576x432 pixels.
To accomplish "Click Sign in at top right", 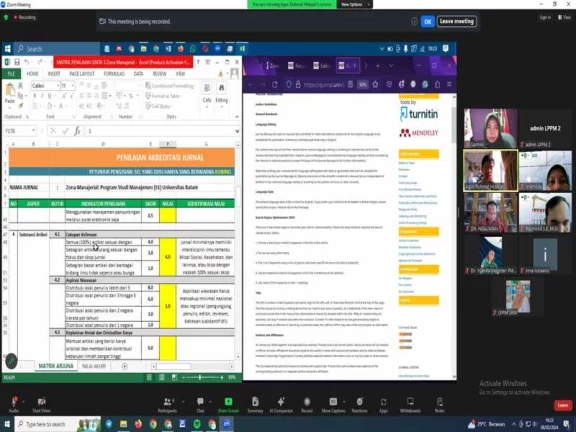I will point(545,17).
